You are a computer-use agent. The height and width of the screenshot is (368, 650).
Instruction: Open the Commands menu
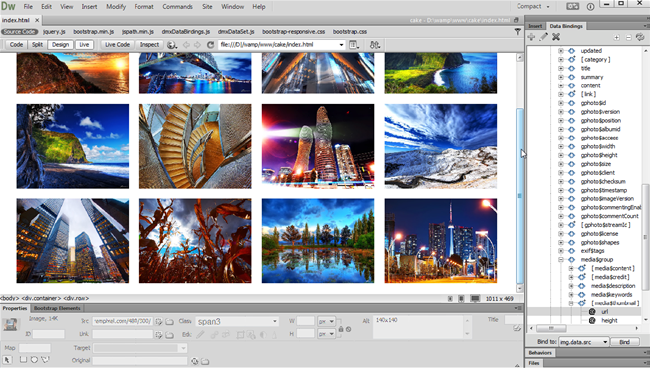pyautogui.click(x=177, y=7)
